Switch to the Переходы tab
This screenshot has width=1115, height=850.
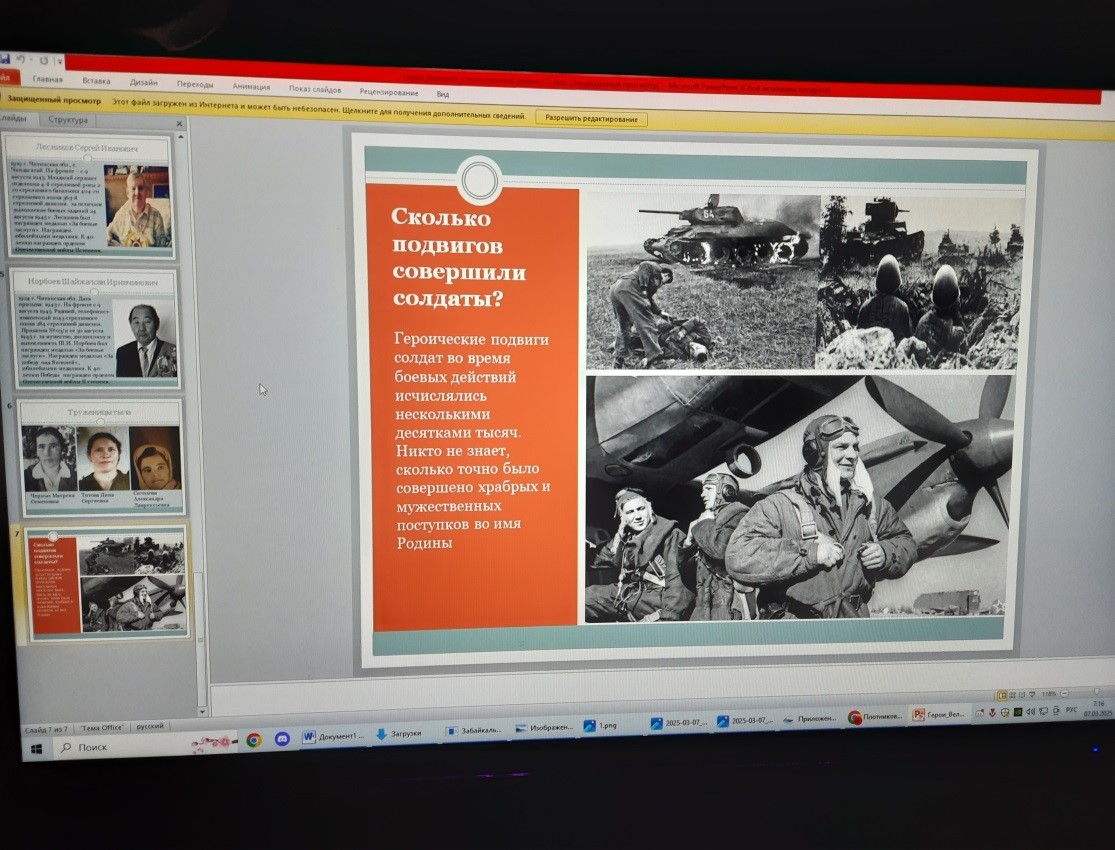pos(195,84)
